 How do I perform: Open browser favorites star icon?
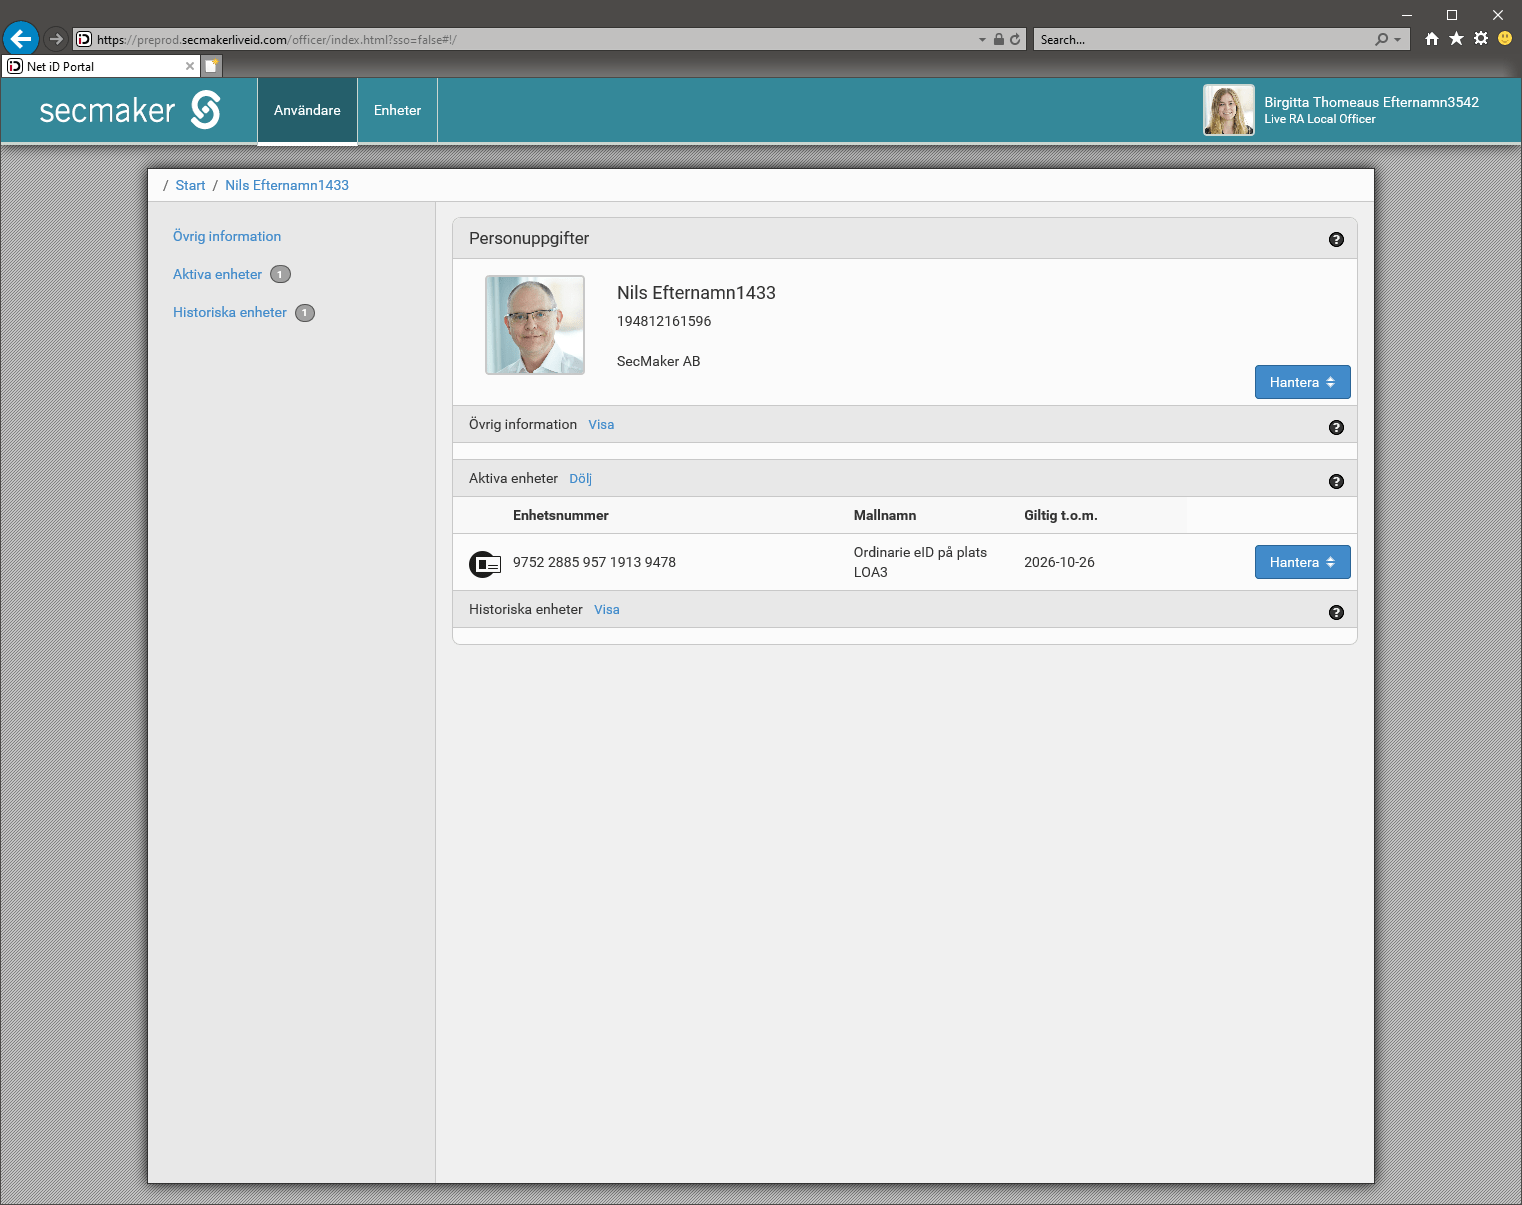pos(1456,39)
